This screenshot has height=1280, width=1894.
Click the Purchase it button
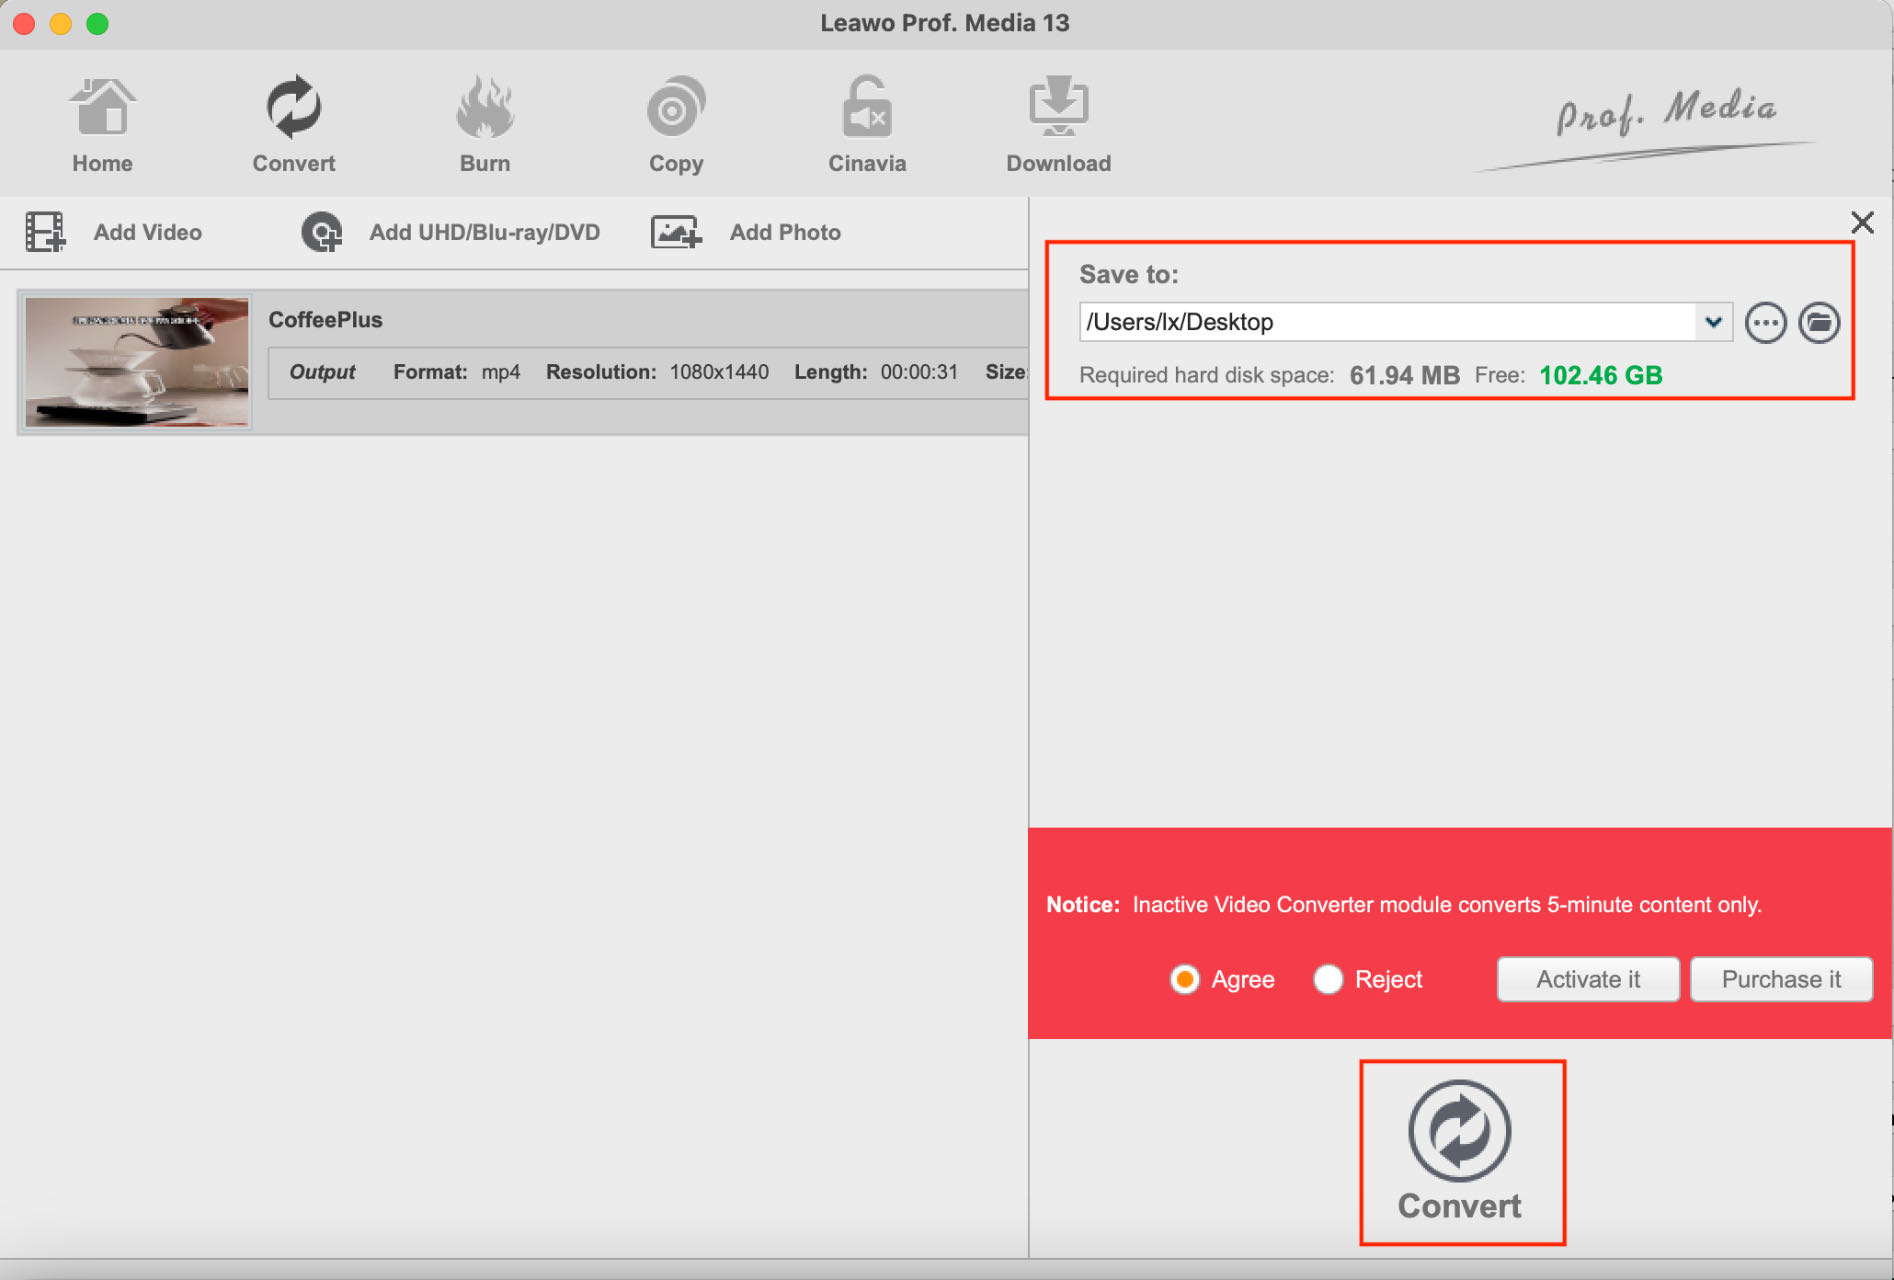[1781, 979]
